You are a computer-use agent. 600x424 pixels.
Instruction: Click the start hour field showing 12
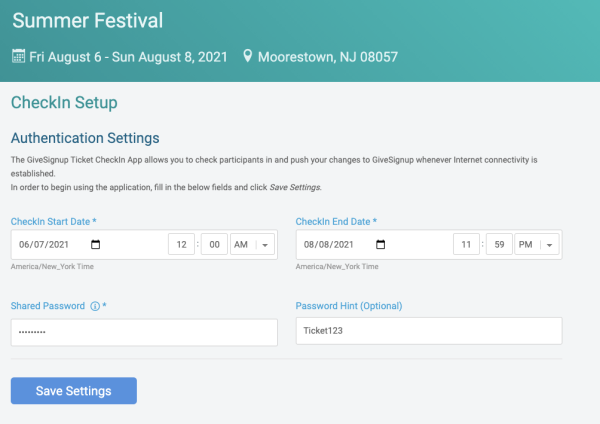[x=181, y=244]
